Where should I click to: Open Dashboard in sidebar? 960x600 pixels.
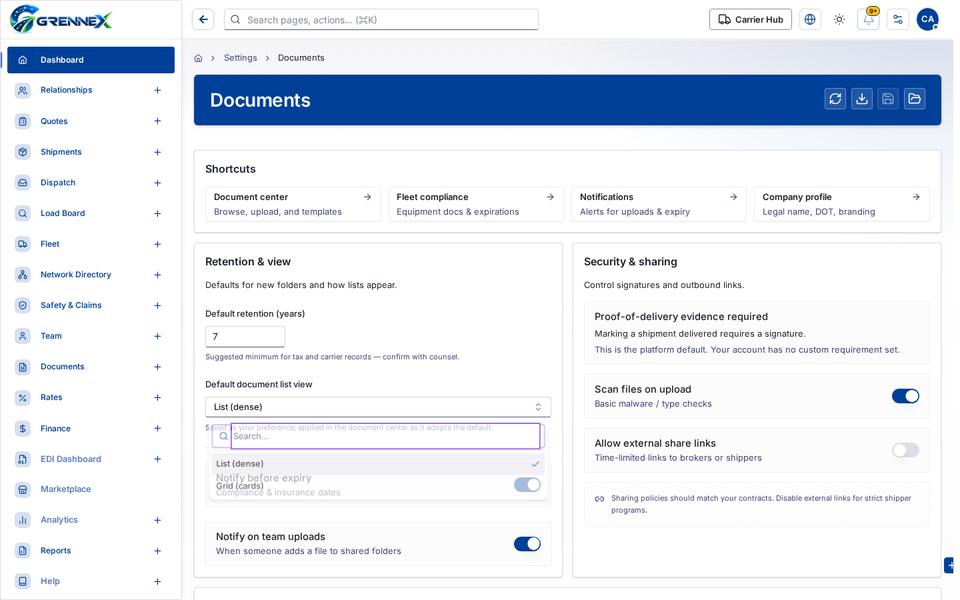coord(91,60)
